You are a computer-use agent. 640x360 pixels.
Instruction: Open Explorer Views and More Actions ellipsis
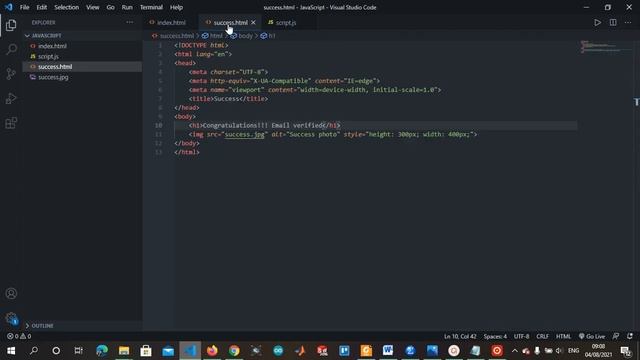point(129,22)
